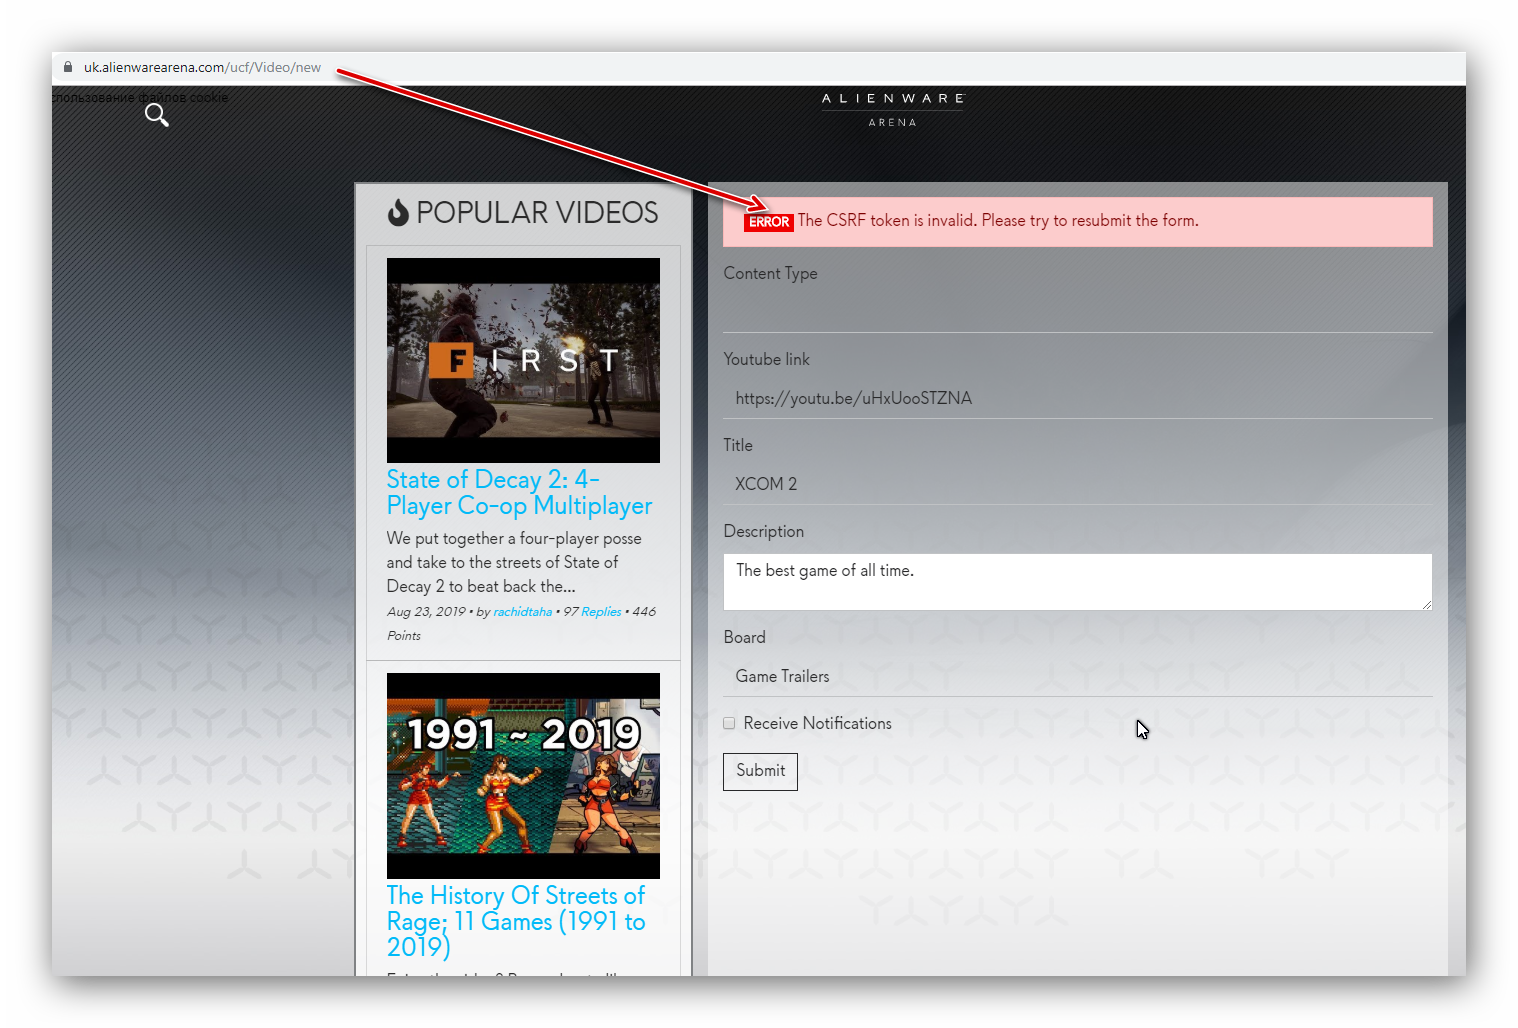Click the Title field containing XCOM 2
Viewport: 1518px width, 1028px height.
coord(1078,484)
